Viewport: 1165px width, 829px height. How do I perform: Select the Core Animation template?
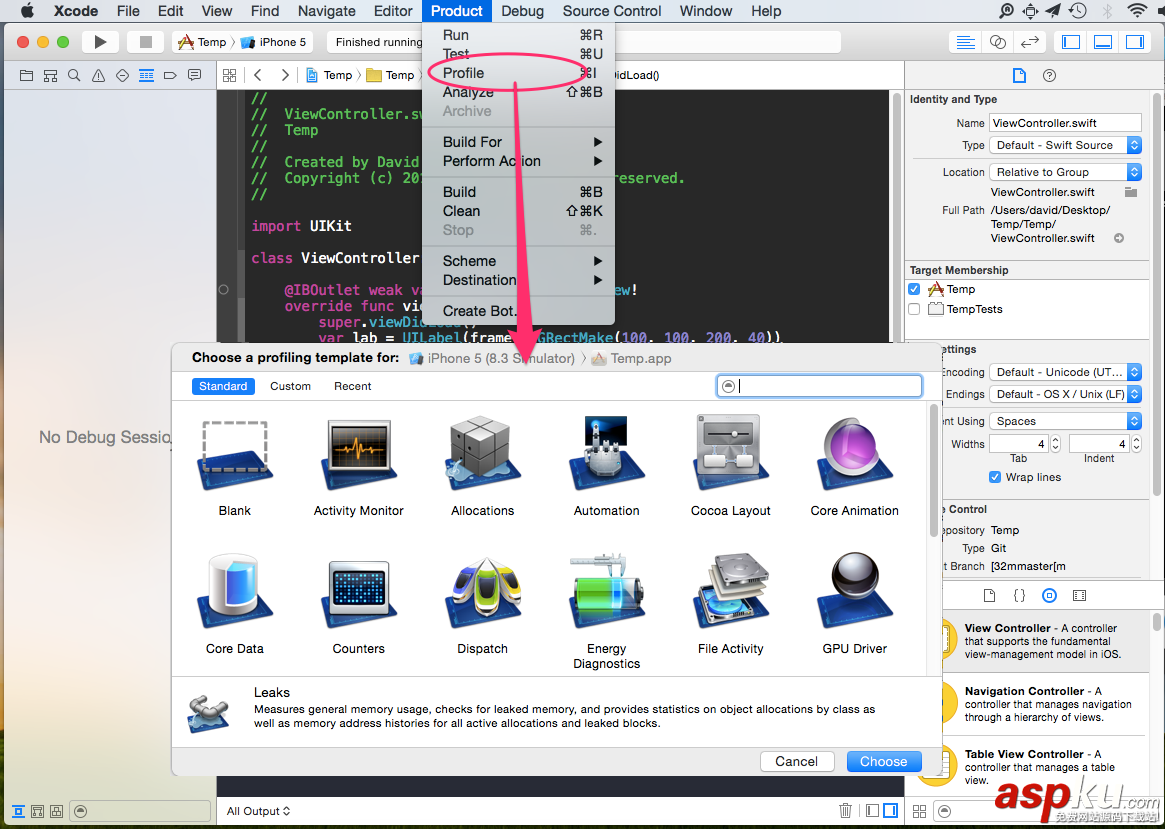pyautogui.click(x=854, y=455)
